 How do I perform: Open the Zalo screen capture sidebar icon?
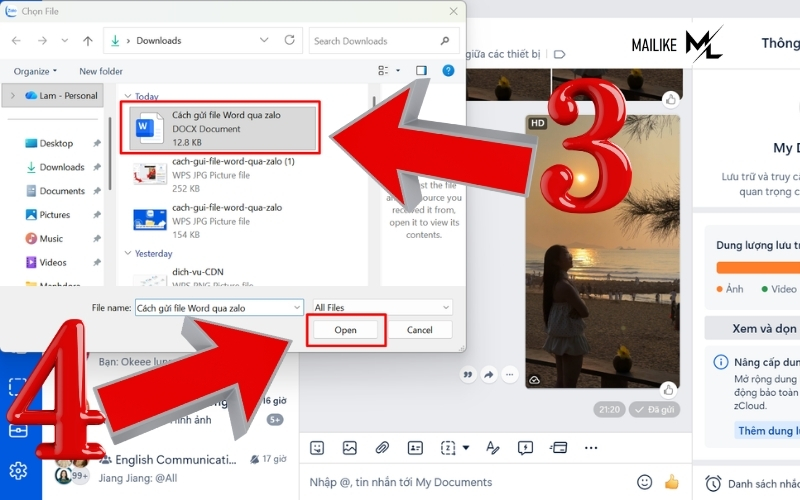point(18,387)
